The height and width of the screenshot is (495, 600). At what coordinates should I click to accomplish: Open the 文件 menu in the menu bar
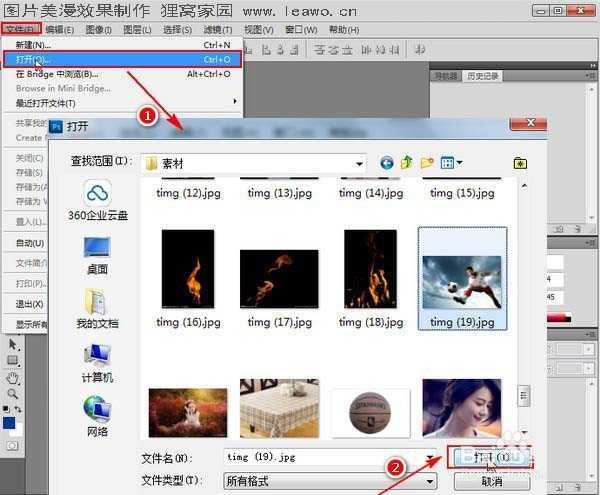pyautogui.click(x=21, y=29)
